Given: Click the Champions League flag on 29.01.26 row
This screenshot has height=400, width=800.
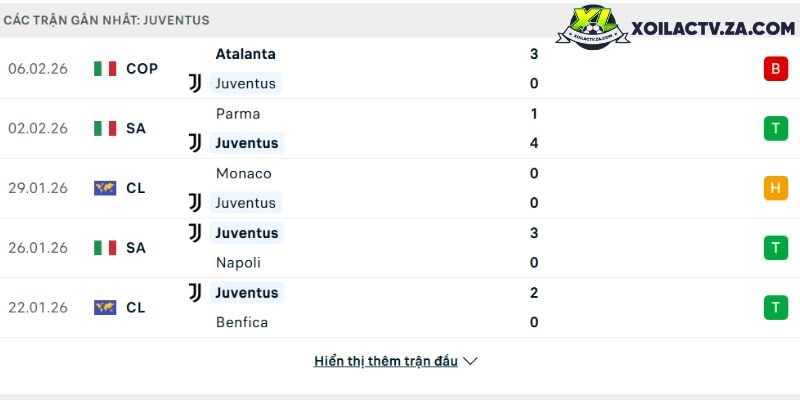Looking at the screenshot, I should tap(105, 188).
